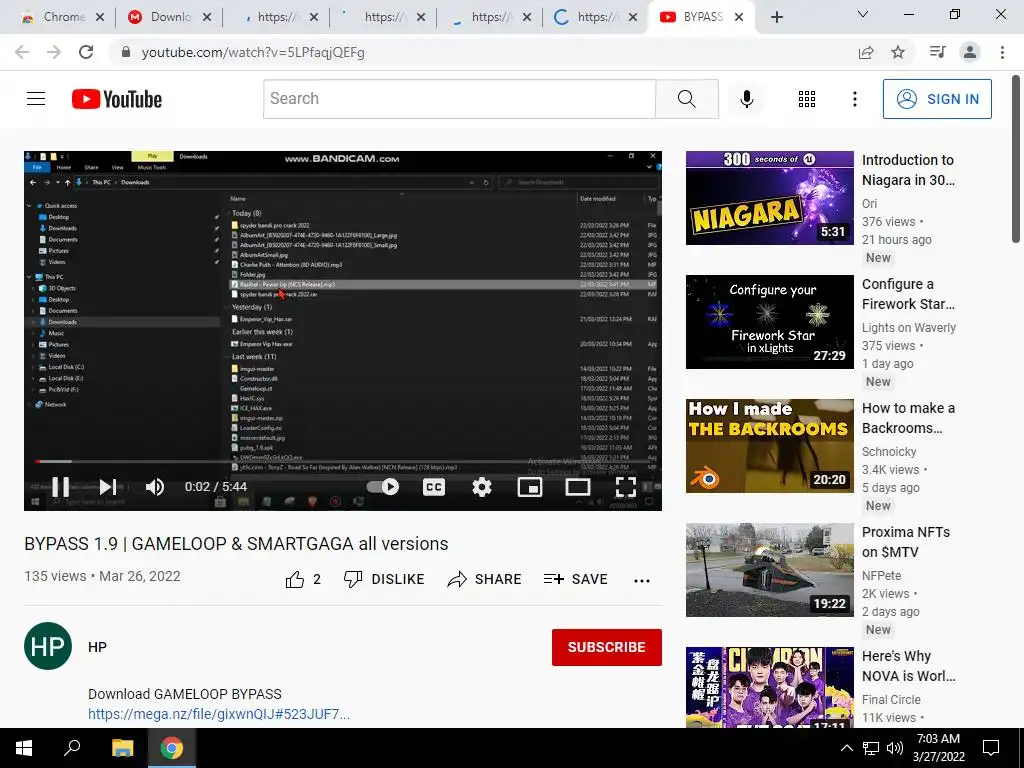The image size is (1024, 768).
Task: Open Windows taskbar search
Action: [72, 748]
